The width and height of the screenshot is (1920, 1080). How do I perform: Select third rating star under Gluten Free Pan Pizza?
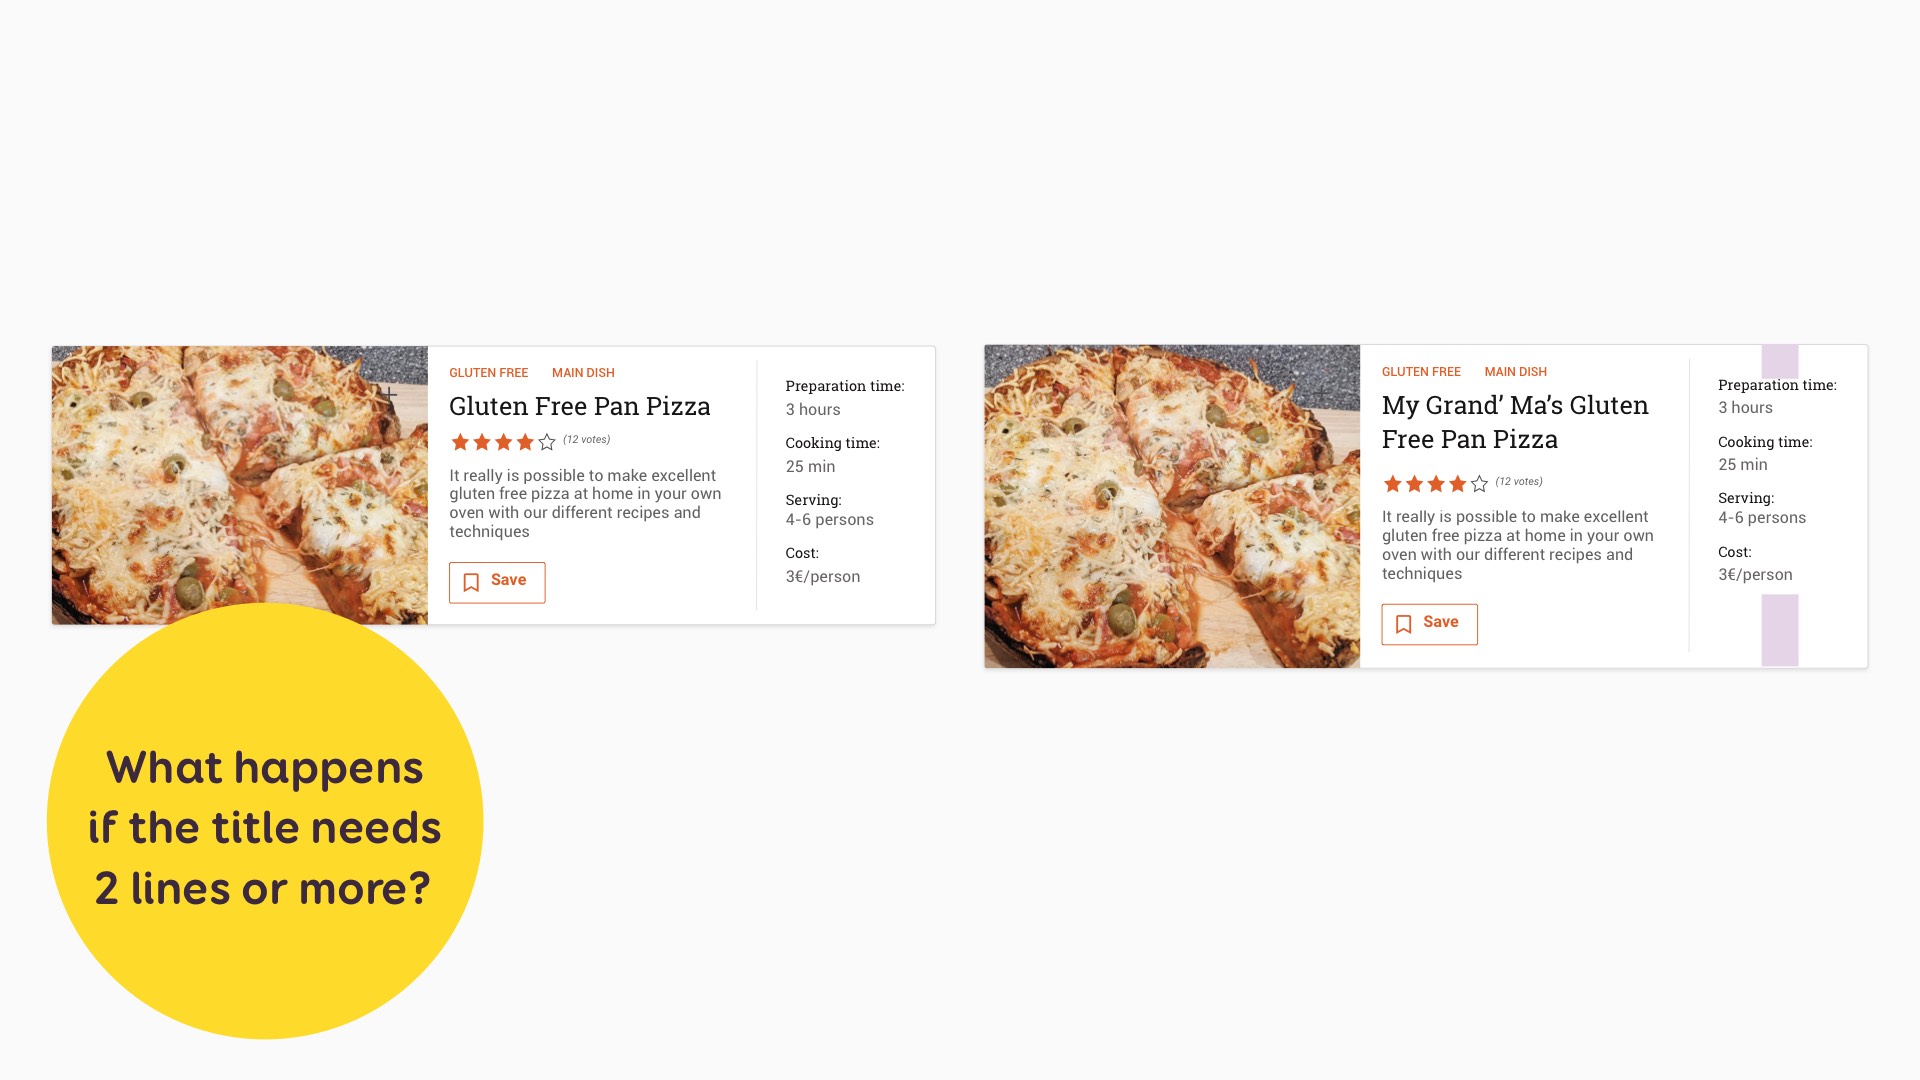click(504, 442)
